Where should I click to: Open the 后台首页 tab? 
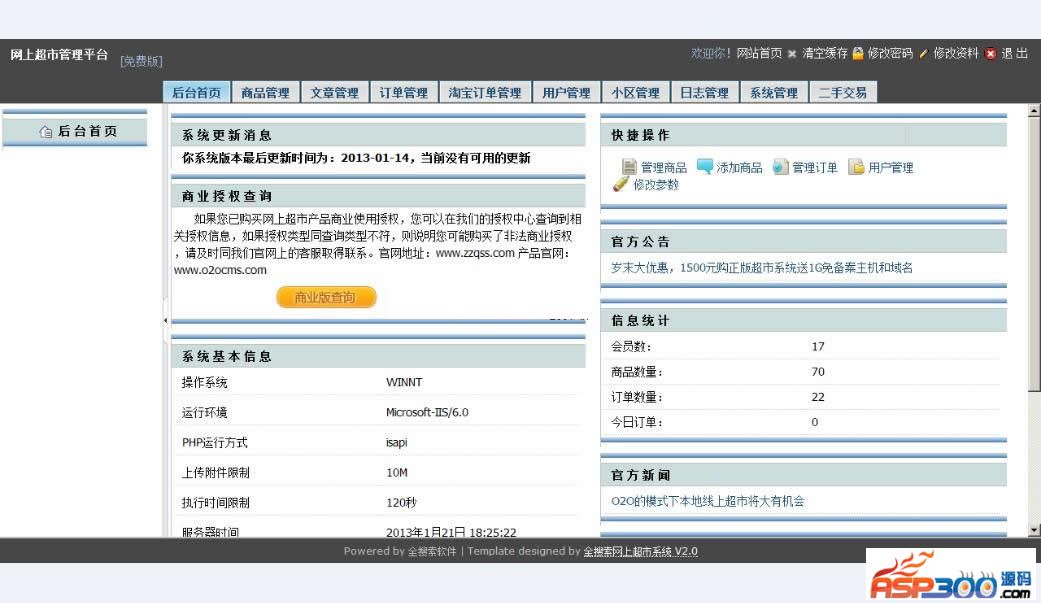197,92
